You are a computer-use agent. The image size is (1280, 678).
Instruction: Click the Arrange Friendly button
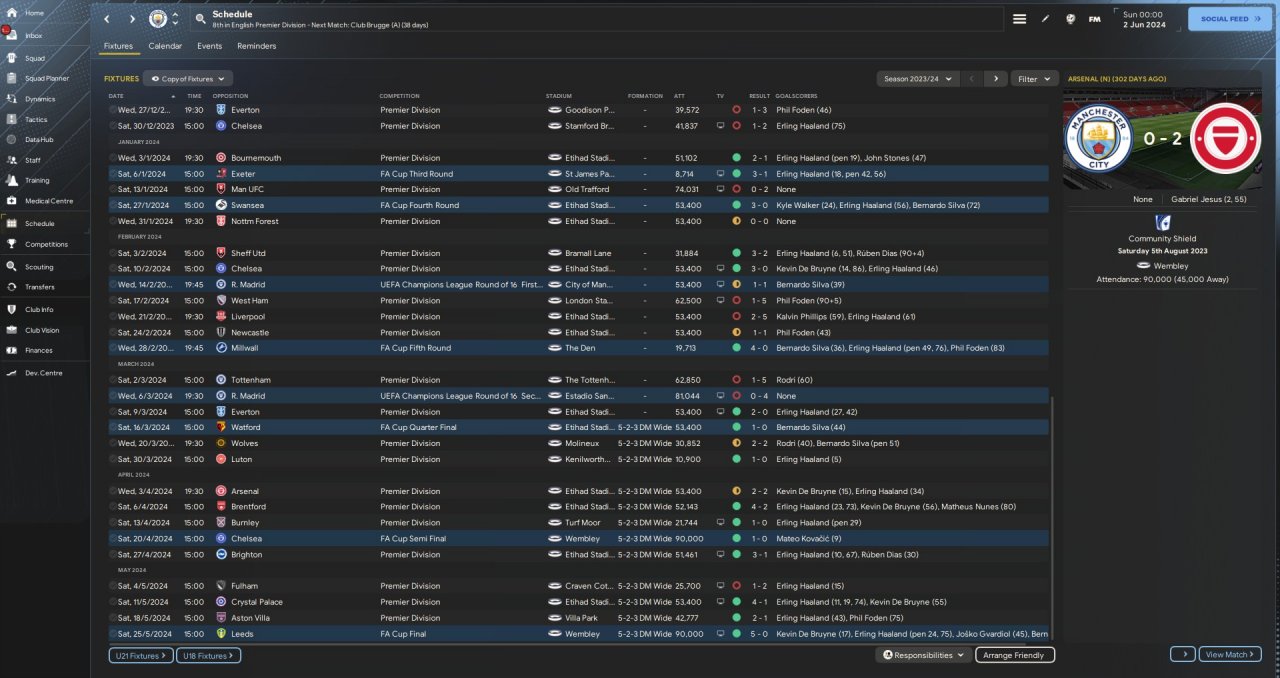click(1013, 655)
